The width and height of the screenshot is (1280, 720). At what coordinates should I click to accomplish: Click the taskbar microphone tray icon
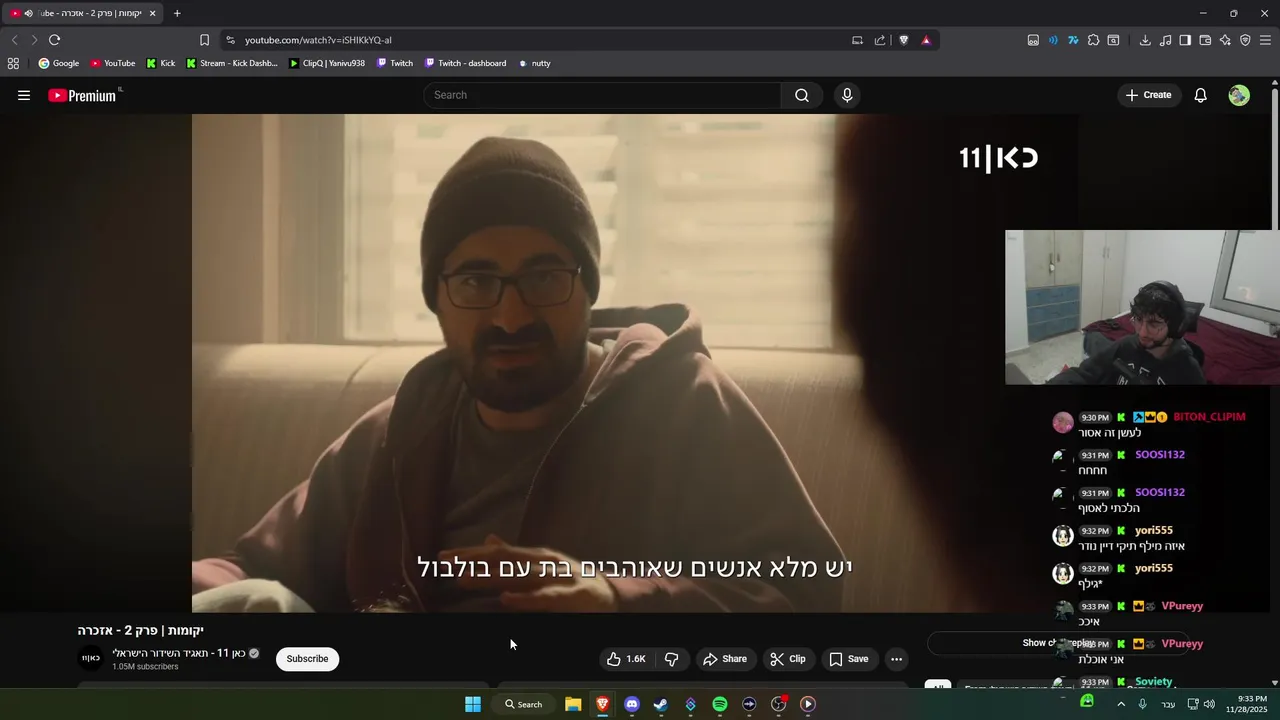(1142, 704)
